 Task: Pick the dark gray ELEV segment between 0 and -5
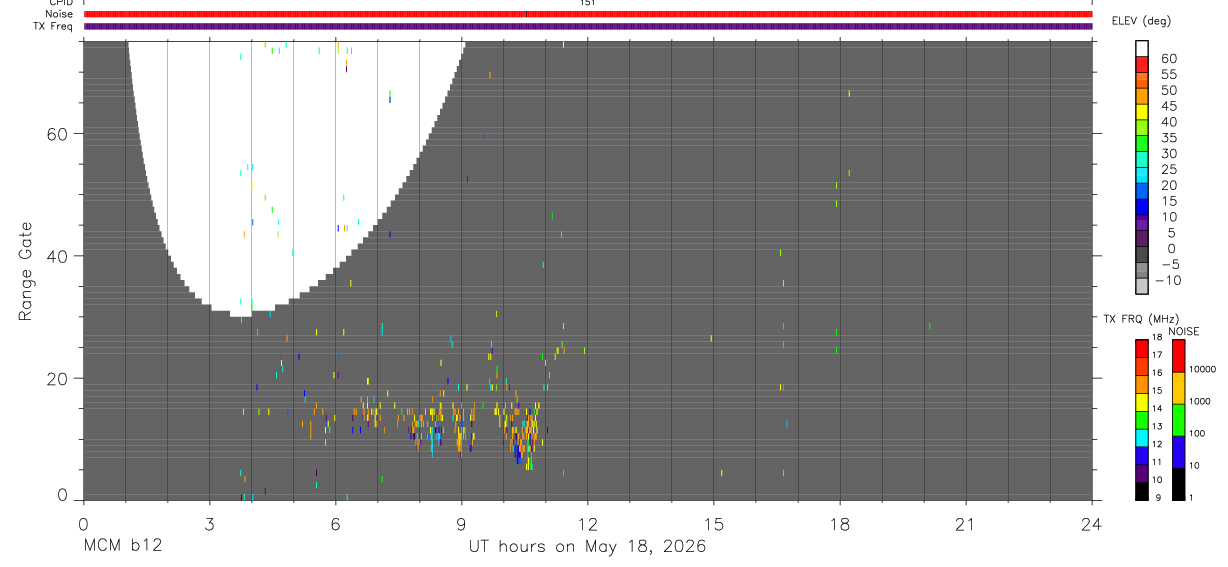[1142, 255]
